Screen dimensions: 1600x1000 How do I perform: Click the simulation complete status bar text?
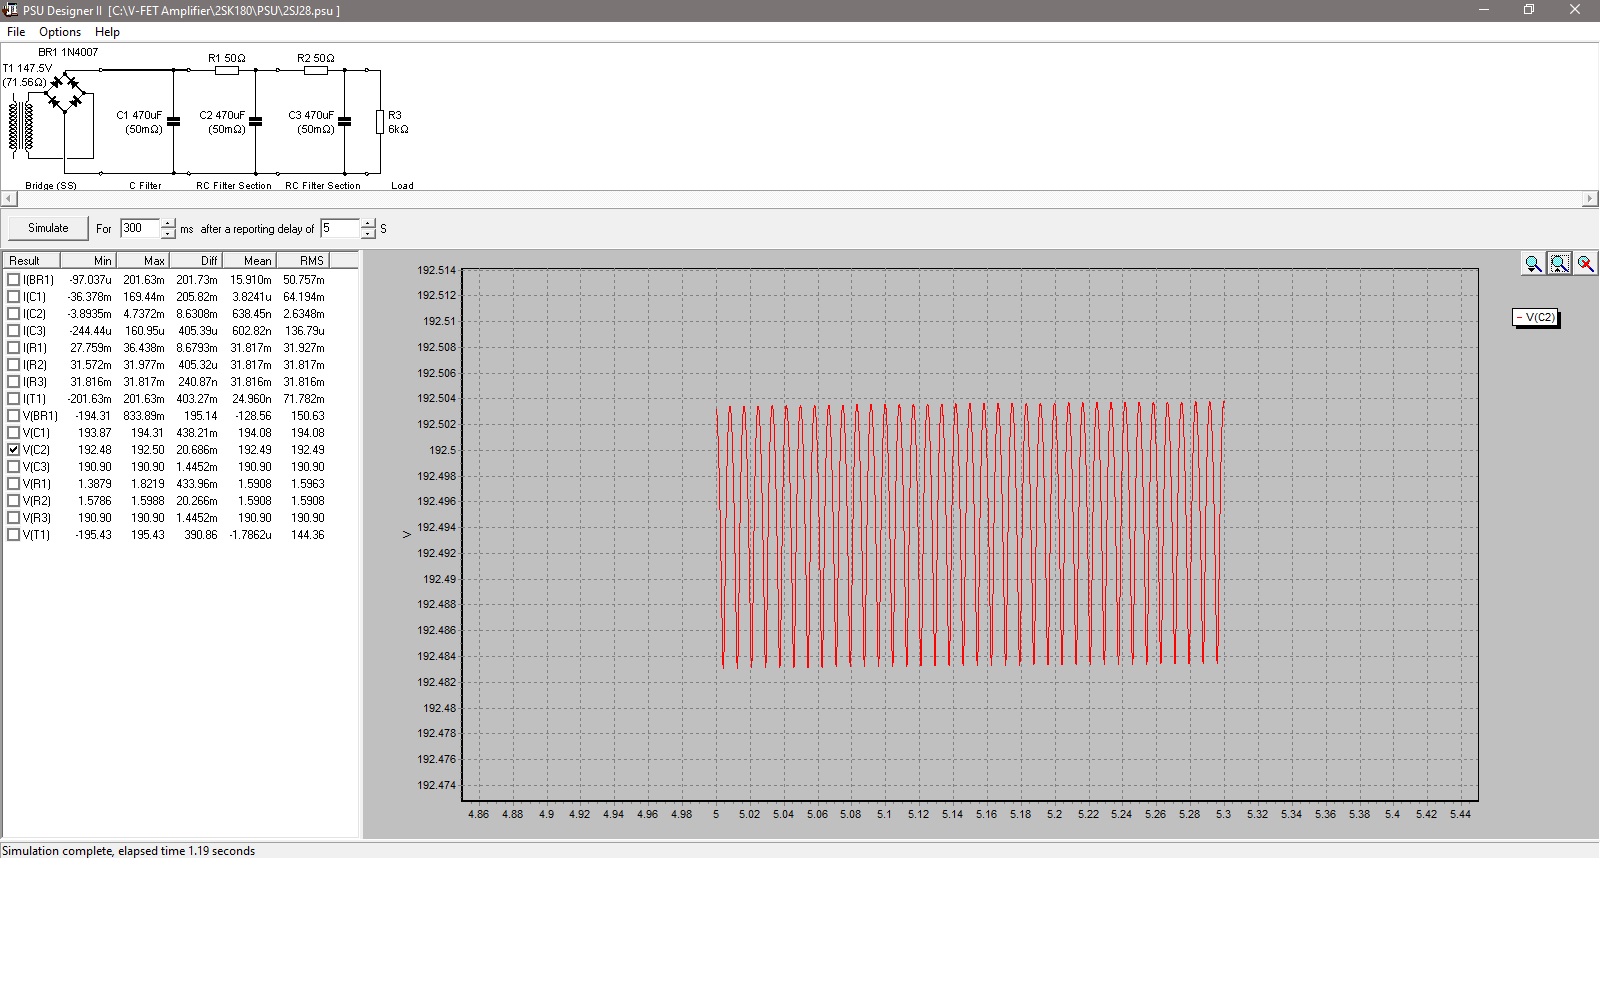pos(128,851)
